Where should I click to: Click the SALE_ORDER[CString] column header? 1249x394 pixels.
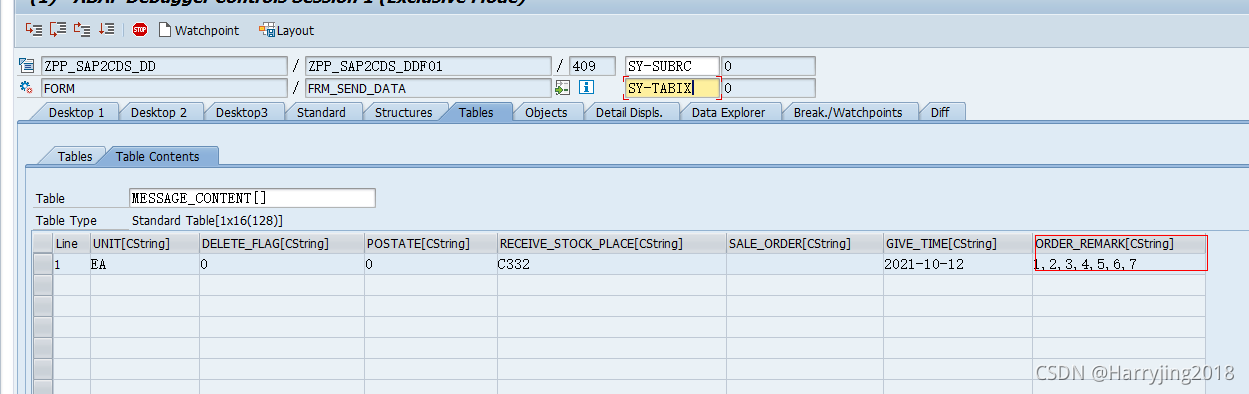point(804,243)
